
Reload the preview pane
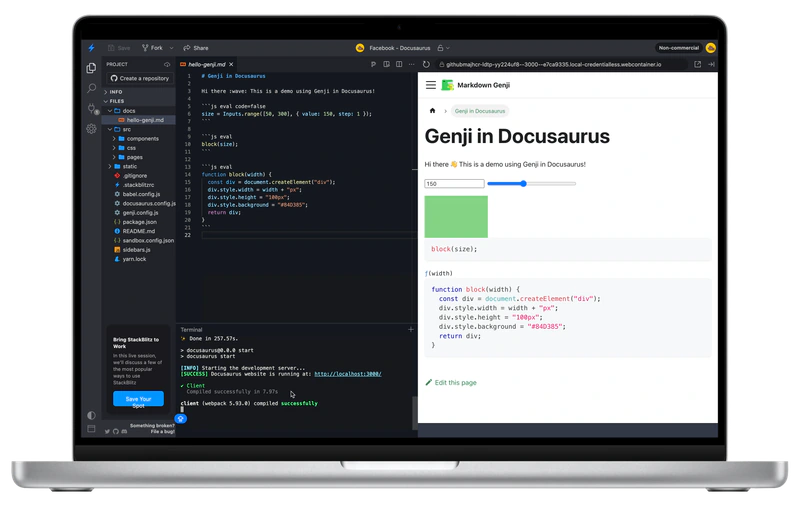426,64
